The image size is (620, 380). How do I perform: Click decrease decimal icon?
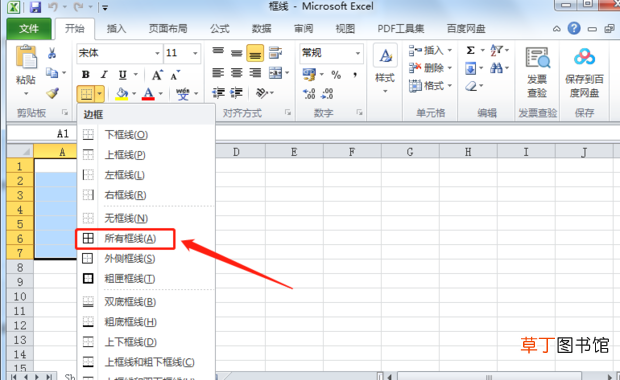pyautogui.click(x=327, y=94)
